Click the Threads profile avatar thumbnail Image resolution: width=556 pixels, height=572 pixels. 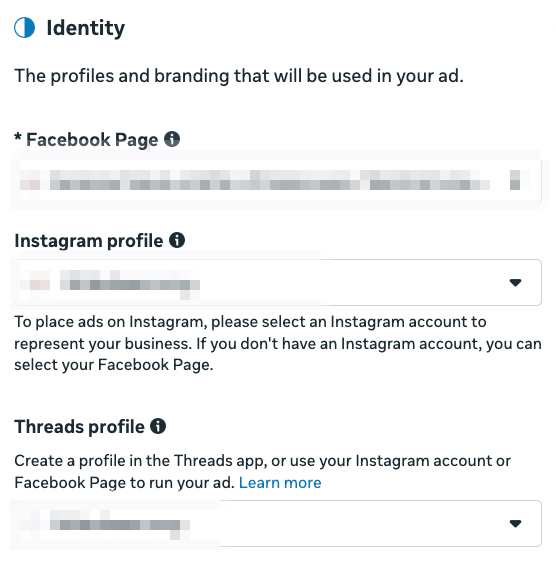click(x=30, y=525)
